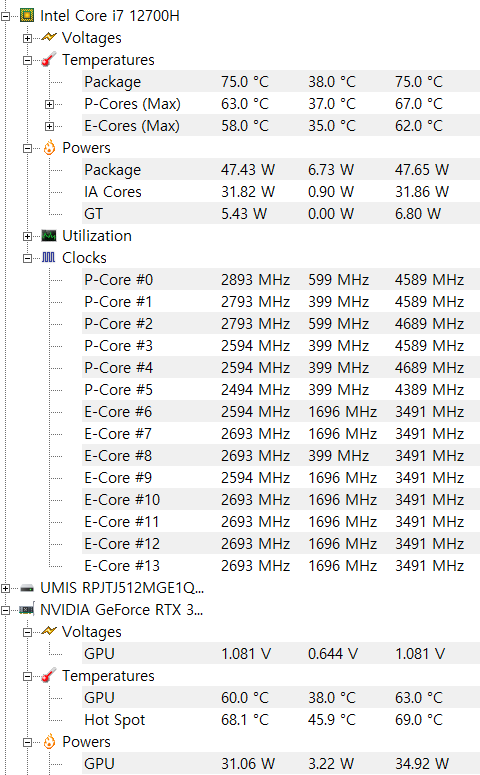The height and width of the screenshot is (775, 480).
Task: Select the E-Core #13 clock row
Action: tap(281, 565)
